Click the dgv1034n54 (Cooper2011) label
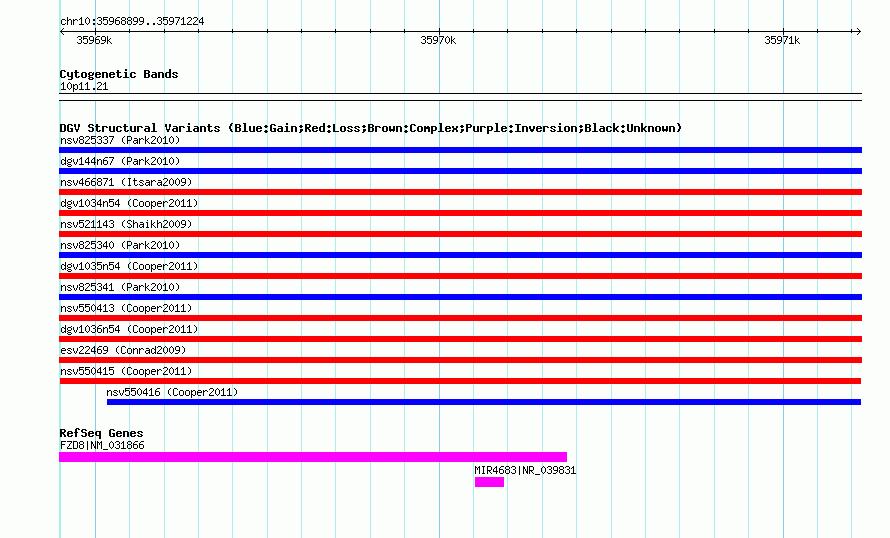890x538 pixels. pyautogui.click(x=129, y=203)
